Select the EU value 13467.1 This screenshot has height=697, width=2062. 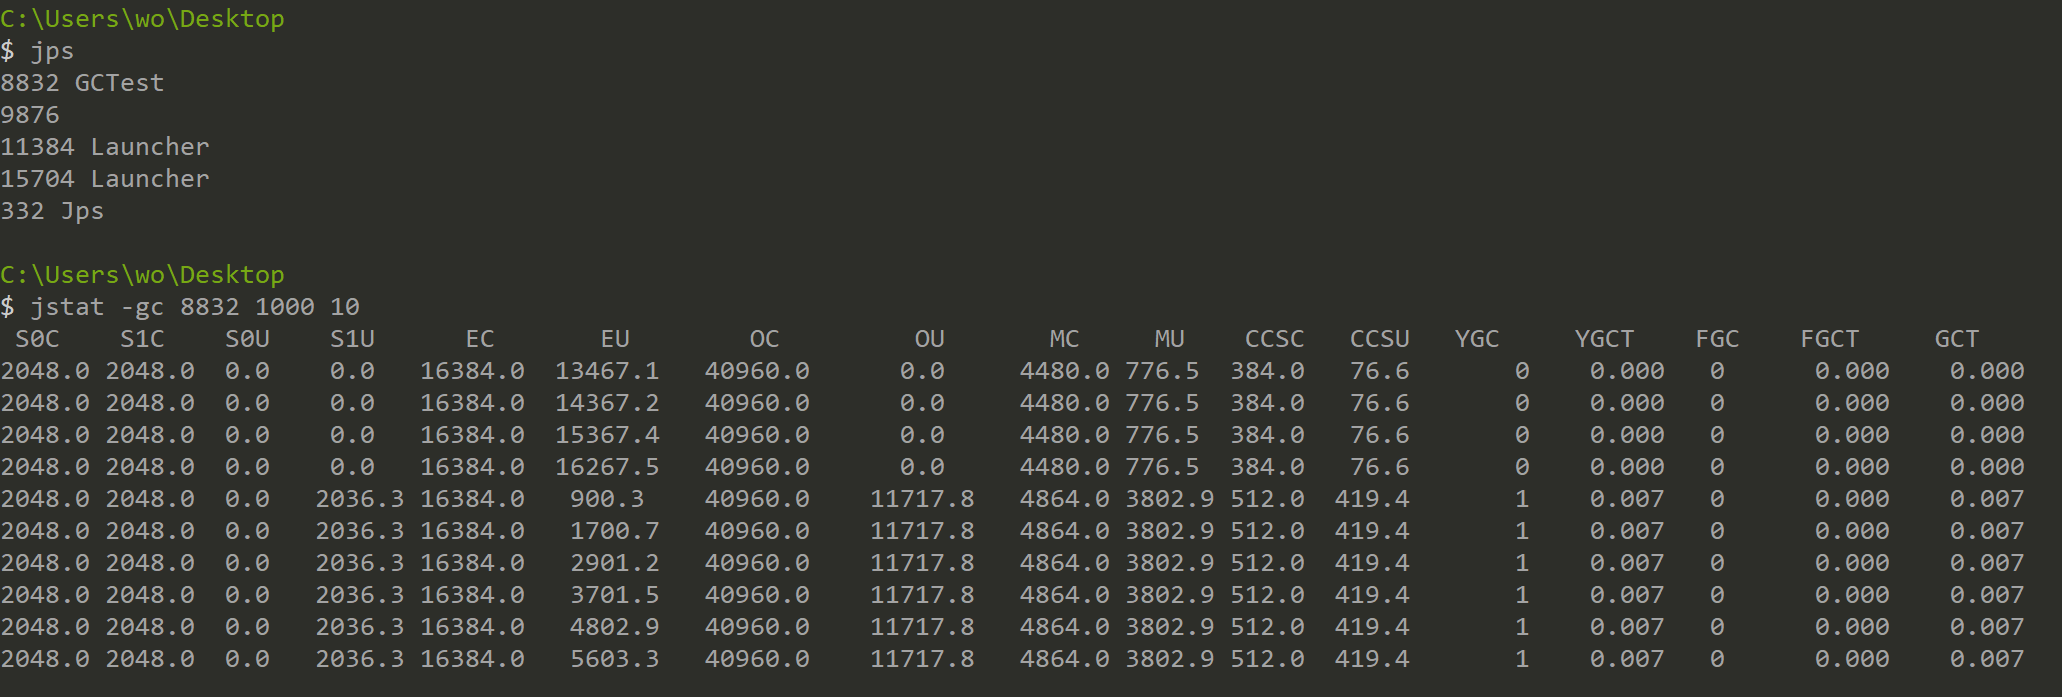[x=607, y=371]
